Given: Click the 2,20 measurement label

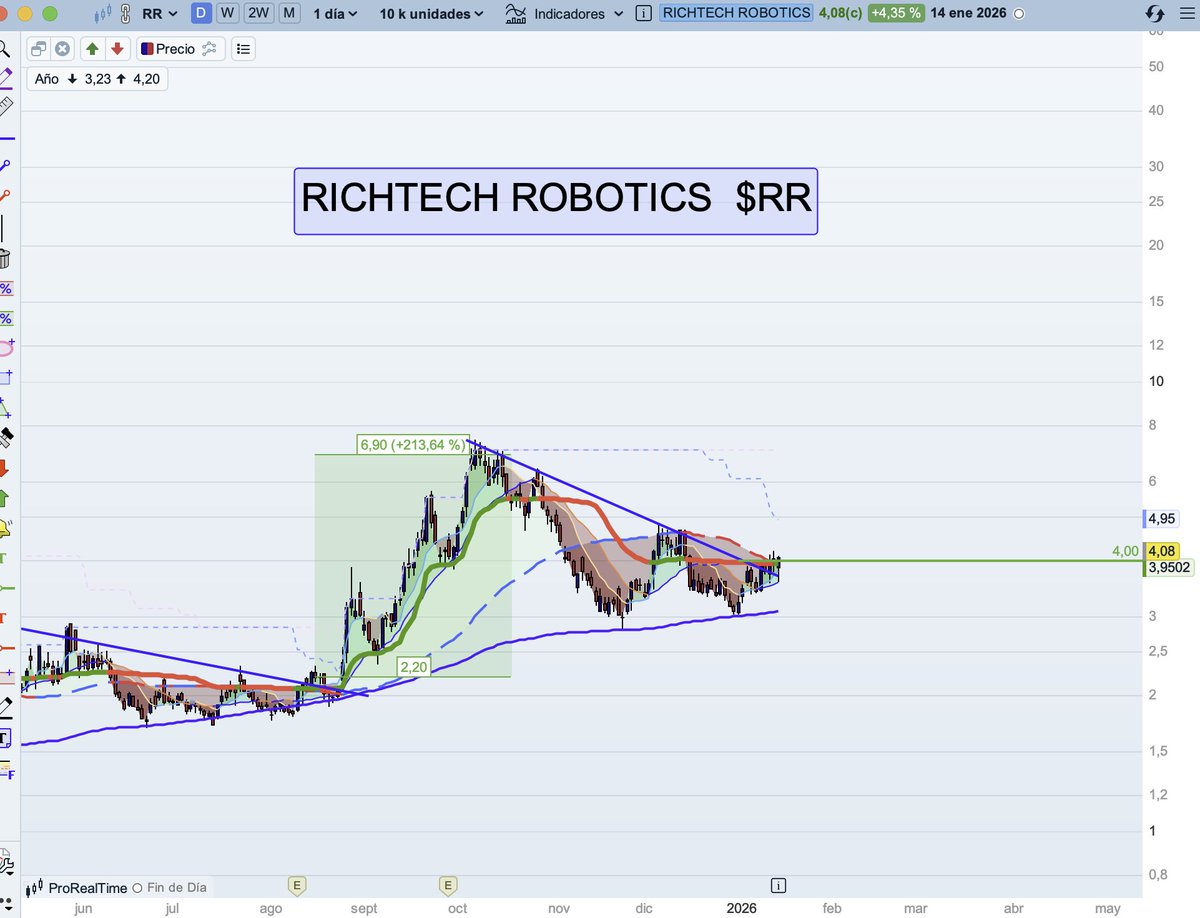Looking at the screenshot, I should 413,666.
